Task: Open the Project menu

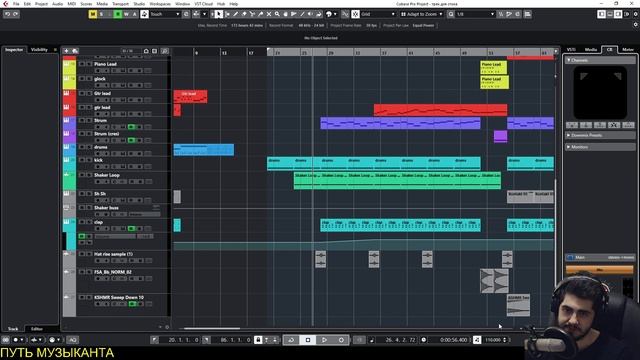Action: [x=41, y=4]
